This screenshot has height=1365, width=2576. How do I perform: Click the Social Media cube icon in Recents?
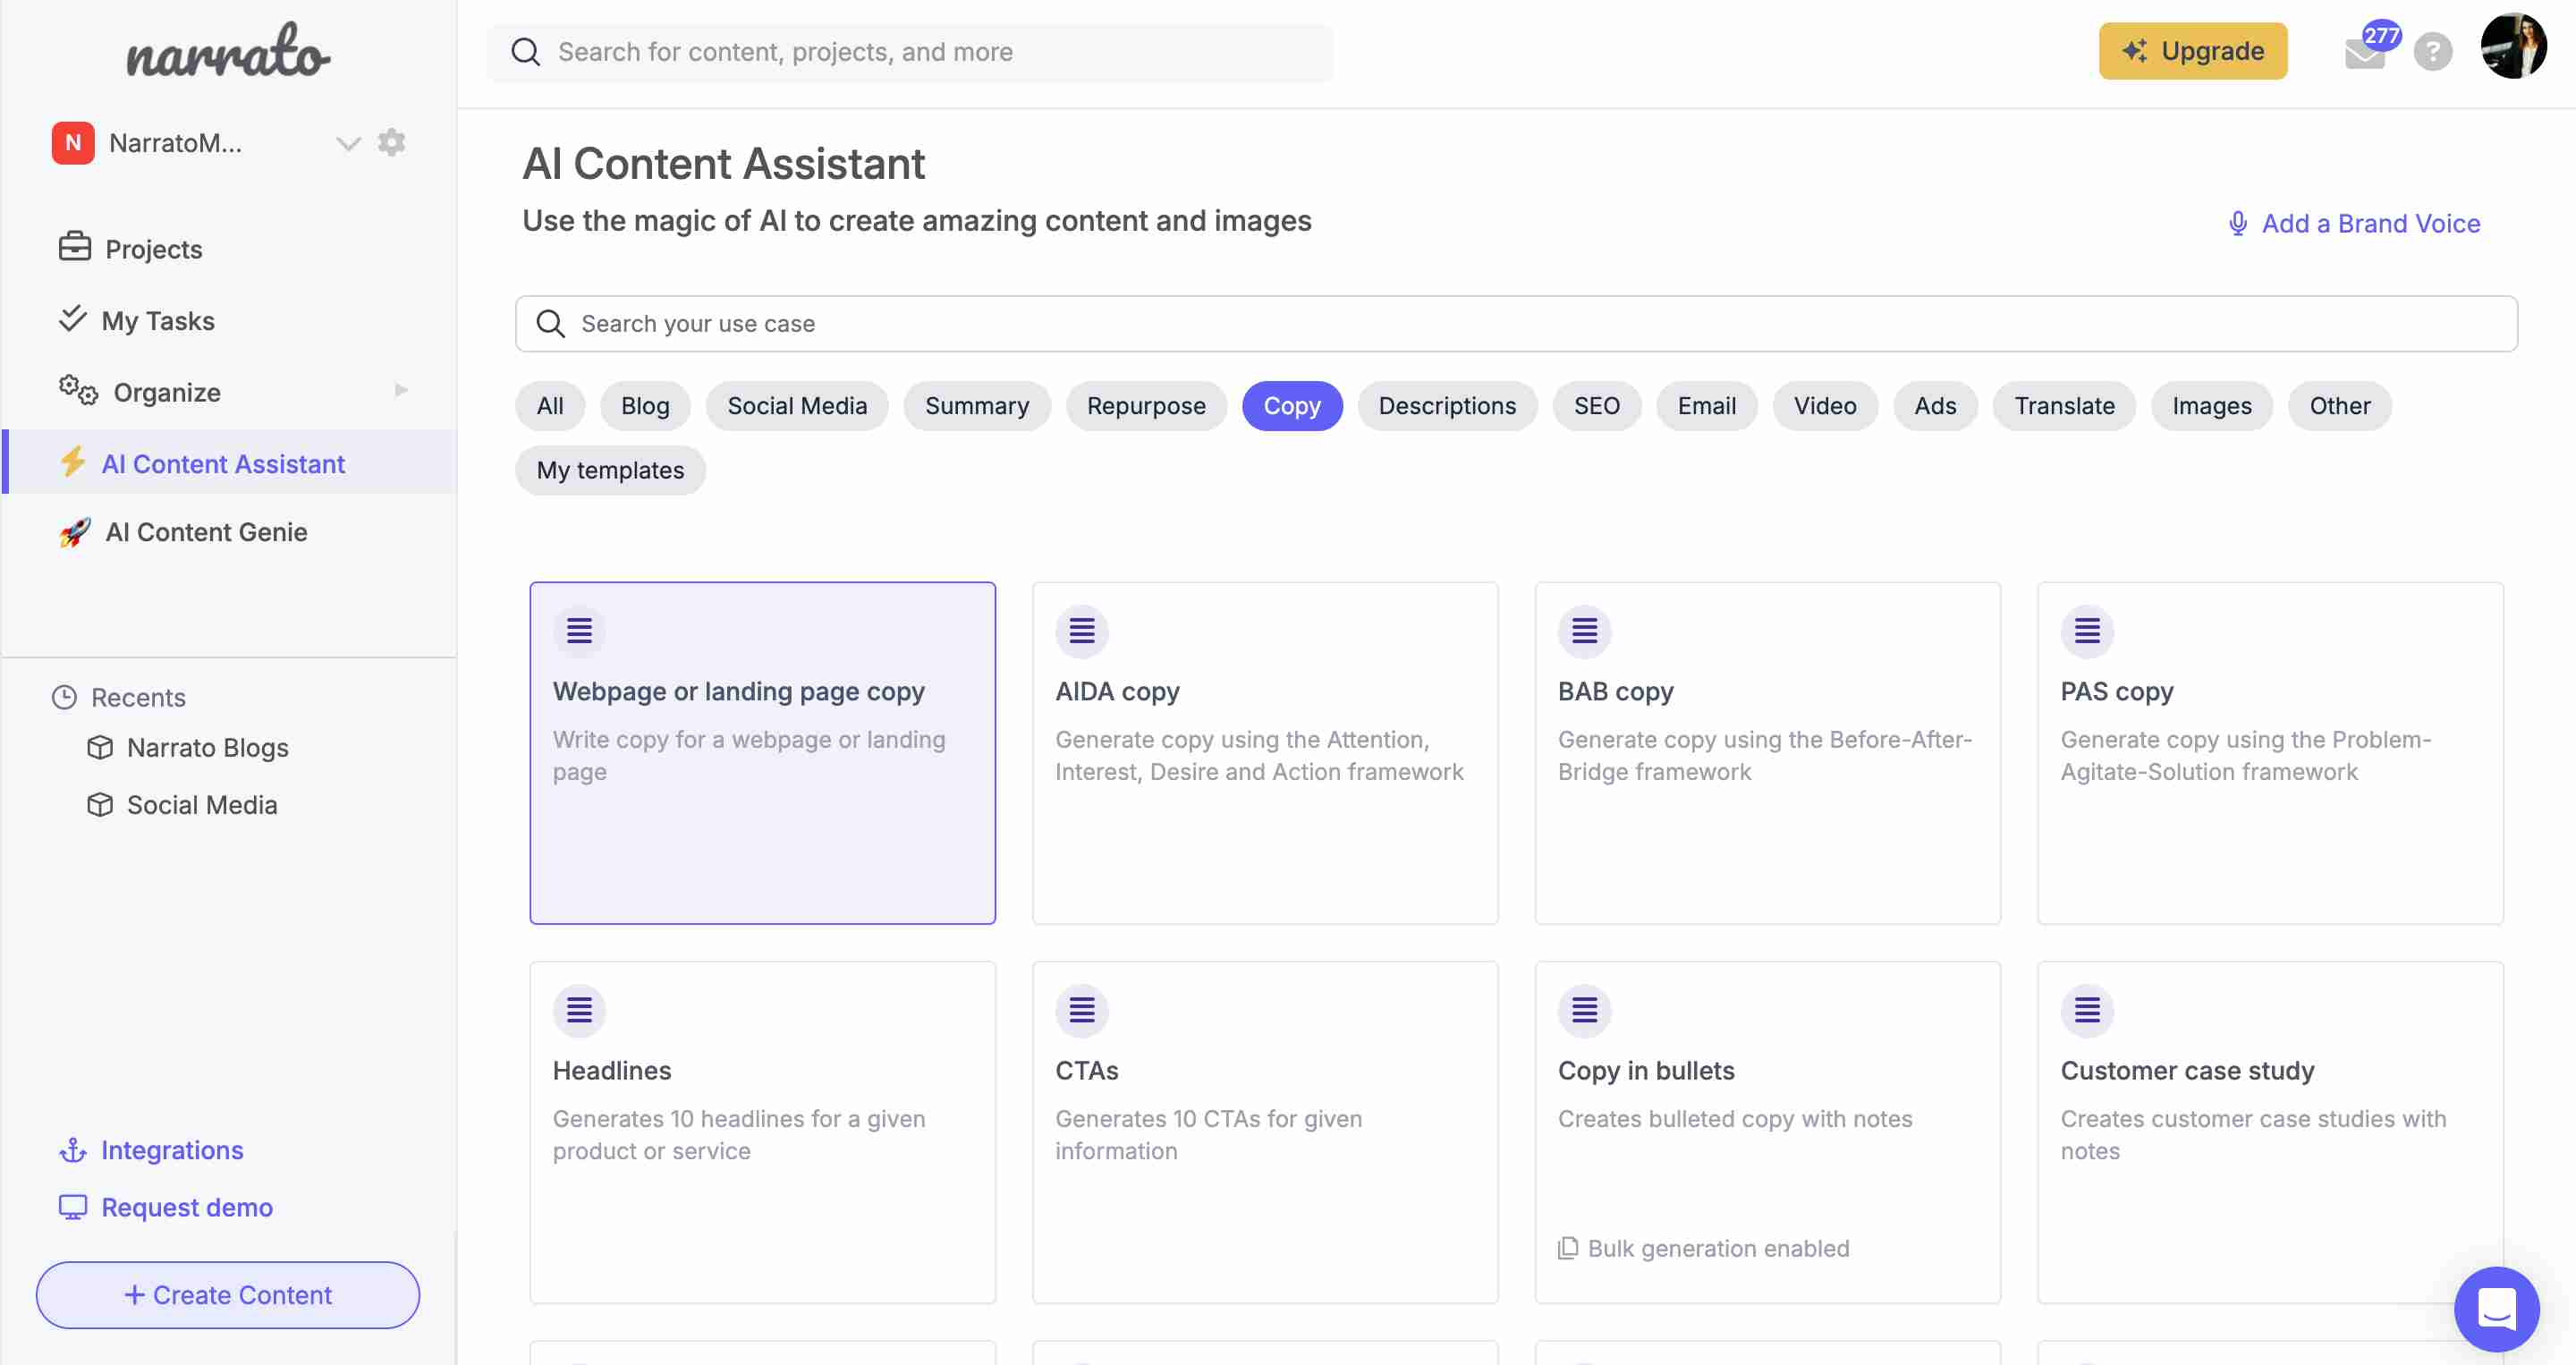click(x=100, y=804)
